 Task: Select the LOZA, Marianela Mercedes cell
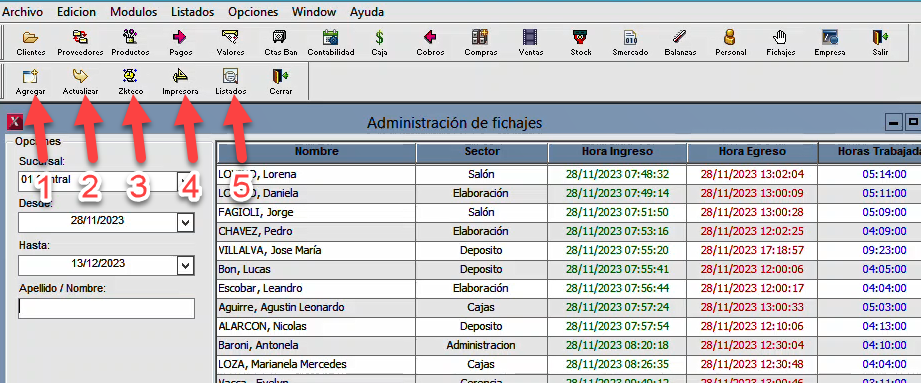click(x=317, y=364)
